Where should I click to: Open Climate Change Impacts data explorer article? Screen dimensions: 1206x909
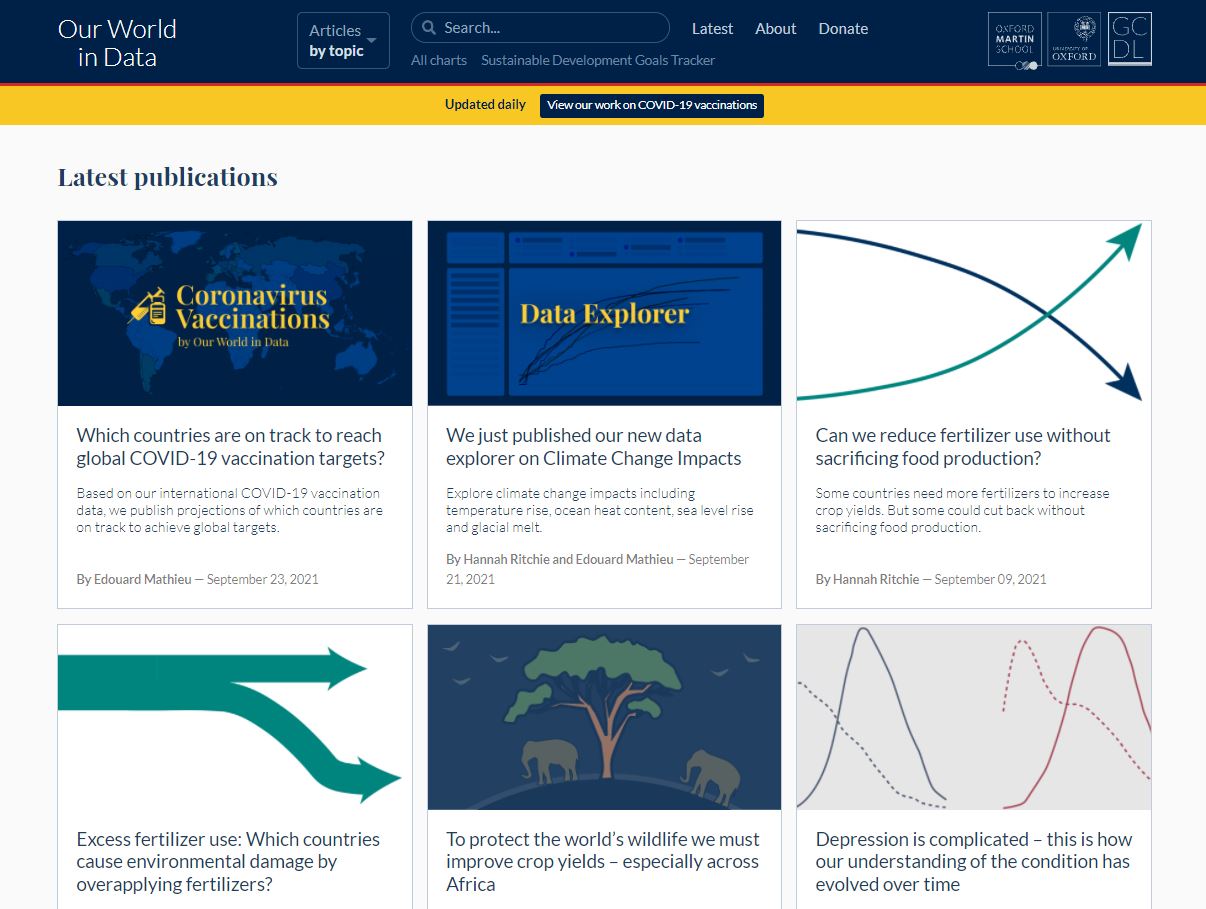(594, 447)
